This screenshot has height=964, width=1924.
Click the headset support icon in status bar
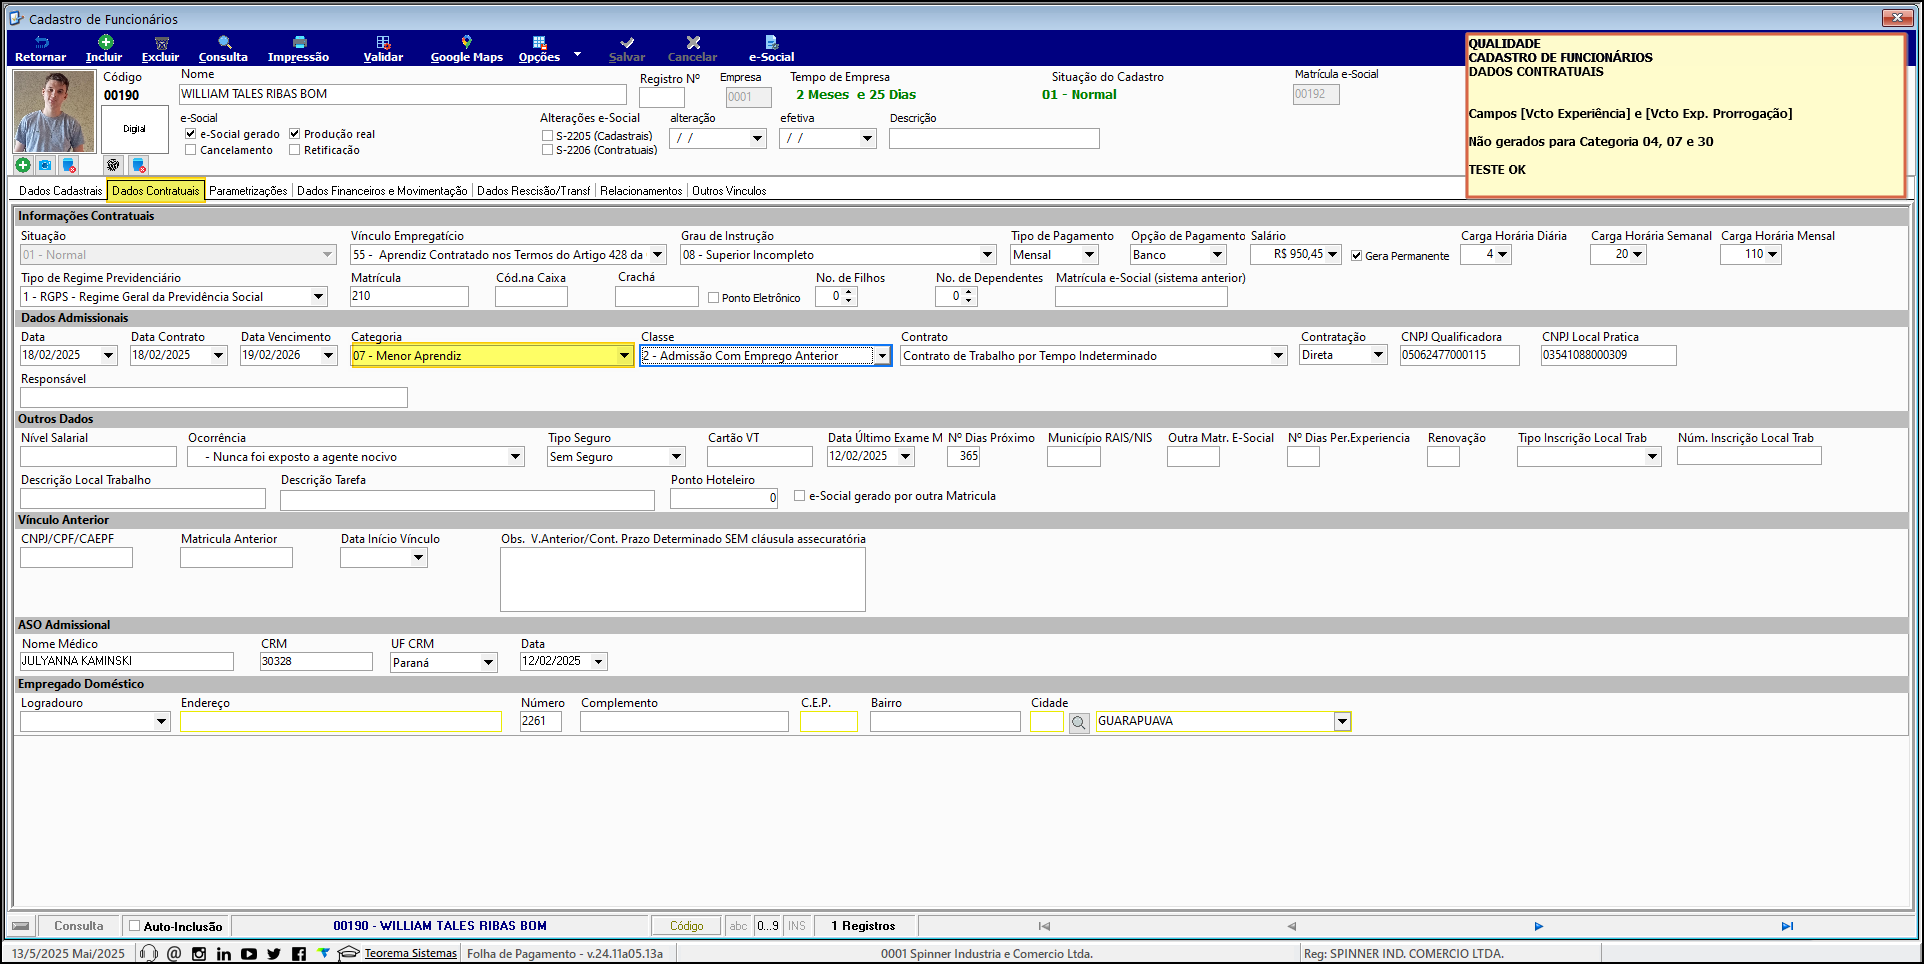(x=149, y=954)
